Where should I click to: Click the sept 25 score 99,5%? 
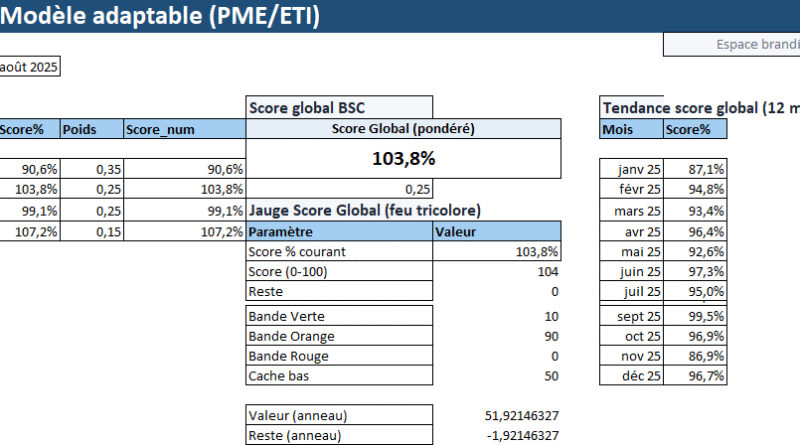pyautogui.click(x=695, y=316)
